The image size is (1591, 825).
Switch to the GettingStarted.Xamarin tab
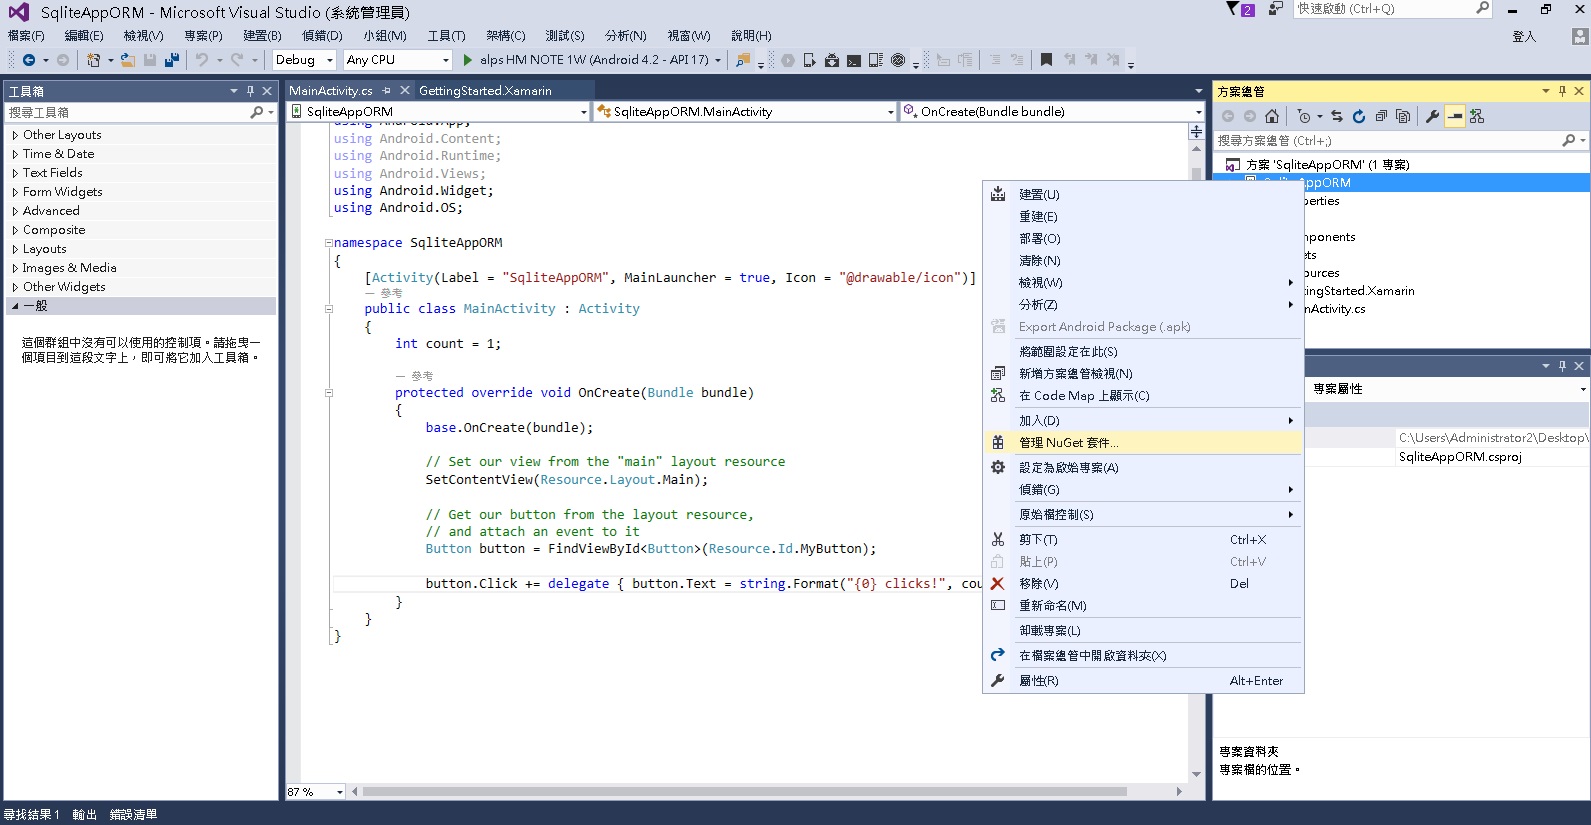tap(485, 91)
